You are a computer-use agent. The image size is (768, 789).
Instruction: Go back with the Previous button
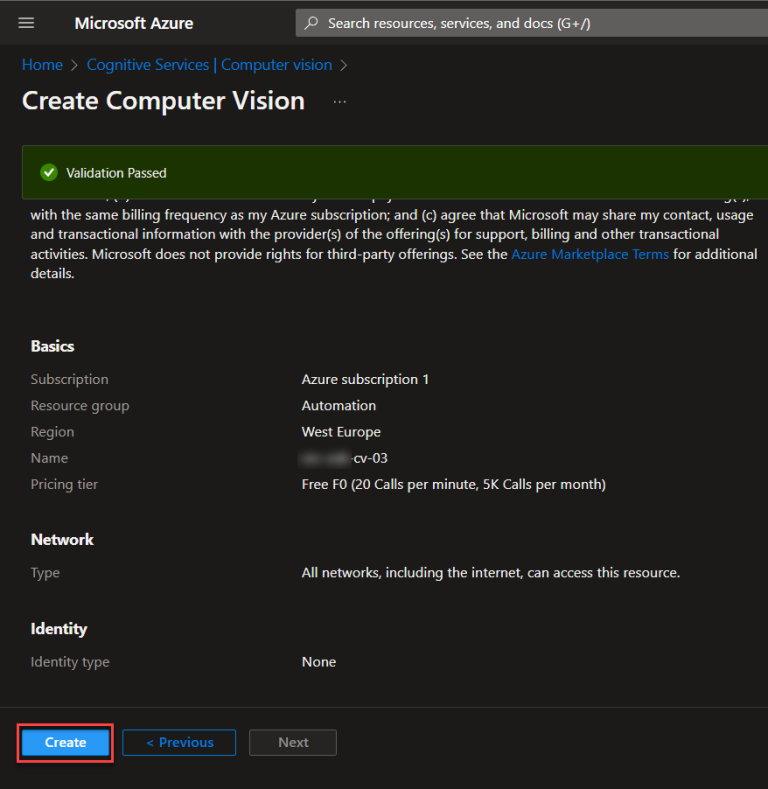coord(179,742)
